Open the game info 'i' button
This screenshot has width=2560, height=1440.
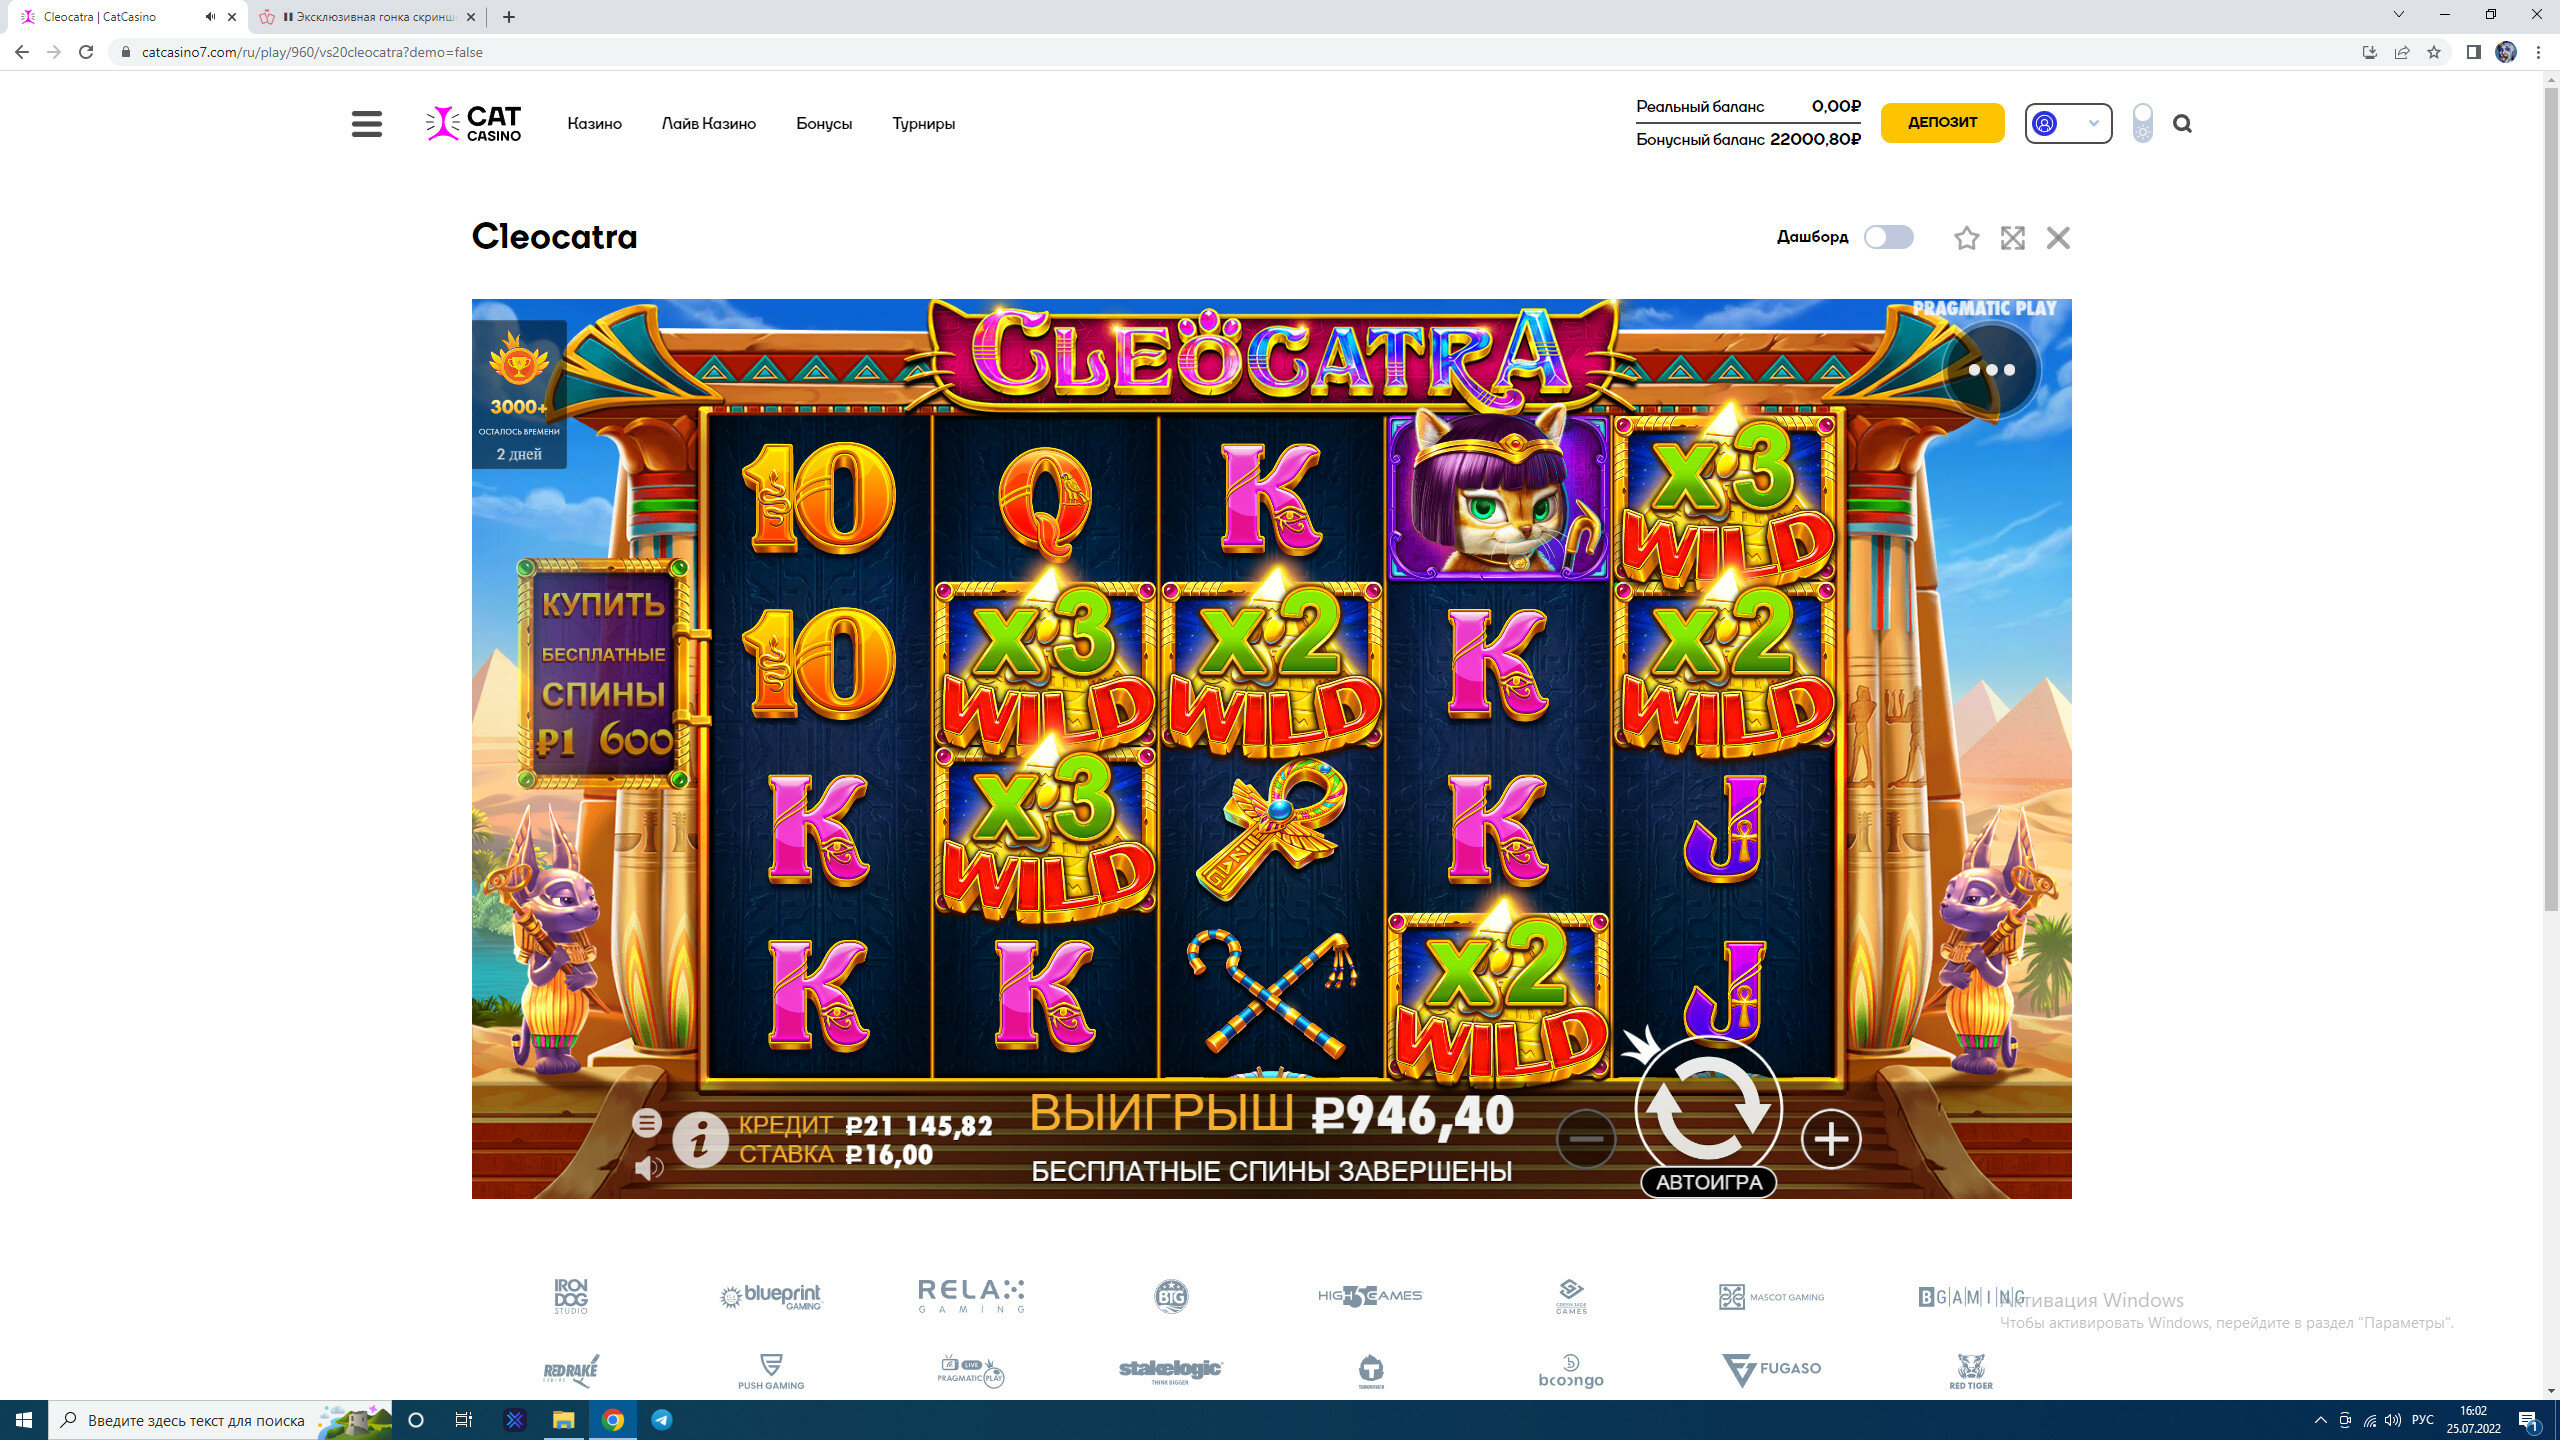[700, 1139]
